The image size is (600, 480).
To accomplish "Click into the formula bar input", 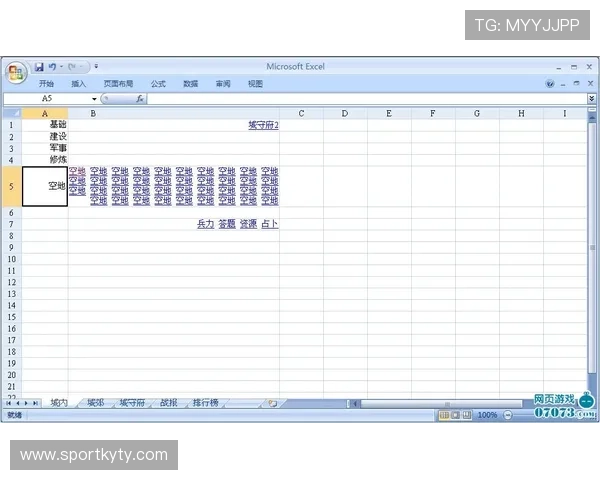I will pyautogui.click(x=367, y=99).
